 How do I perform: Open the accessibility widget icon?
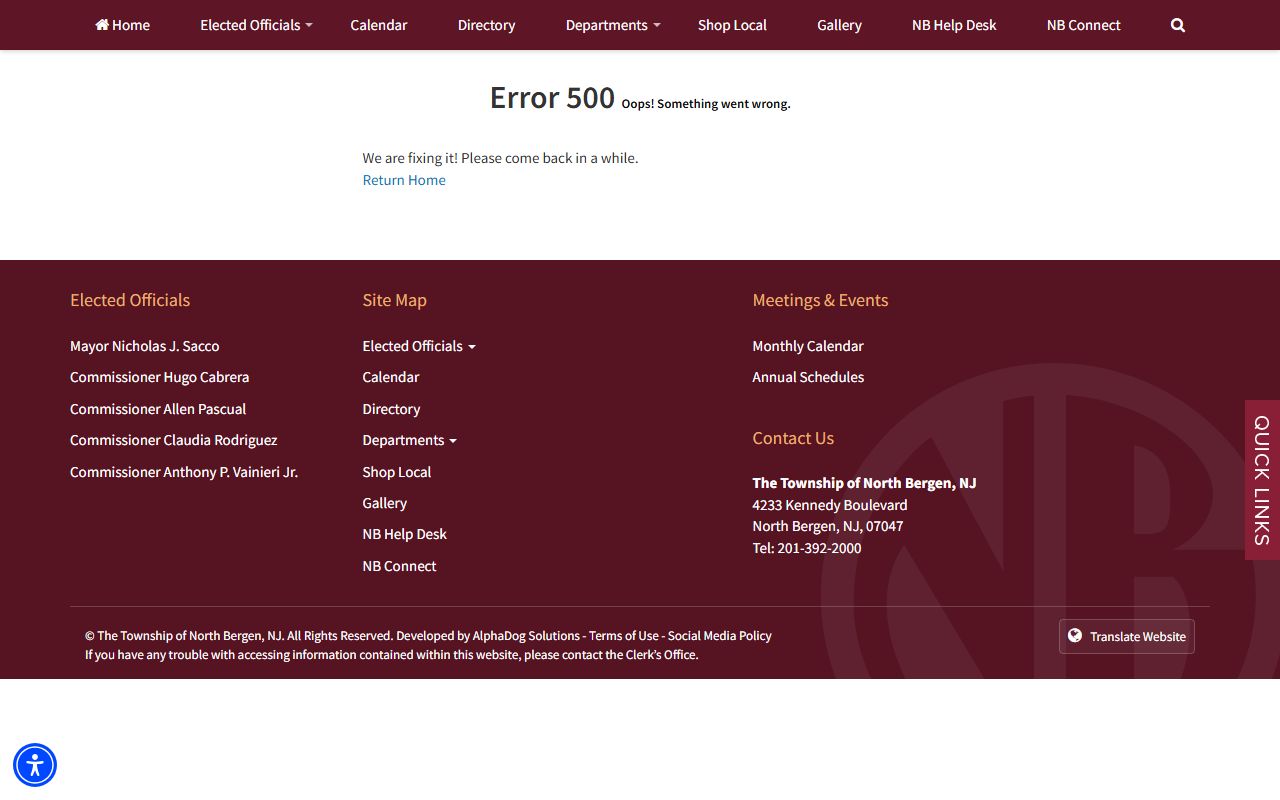pyautogui.click(x=35, y=766)
